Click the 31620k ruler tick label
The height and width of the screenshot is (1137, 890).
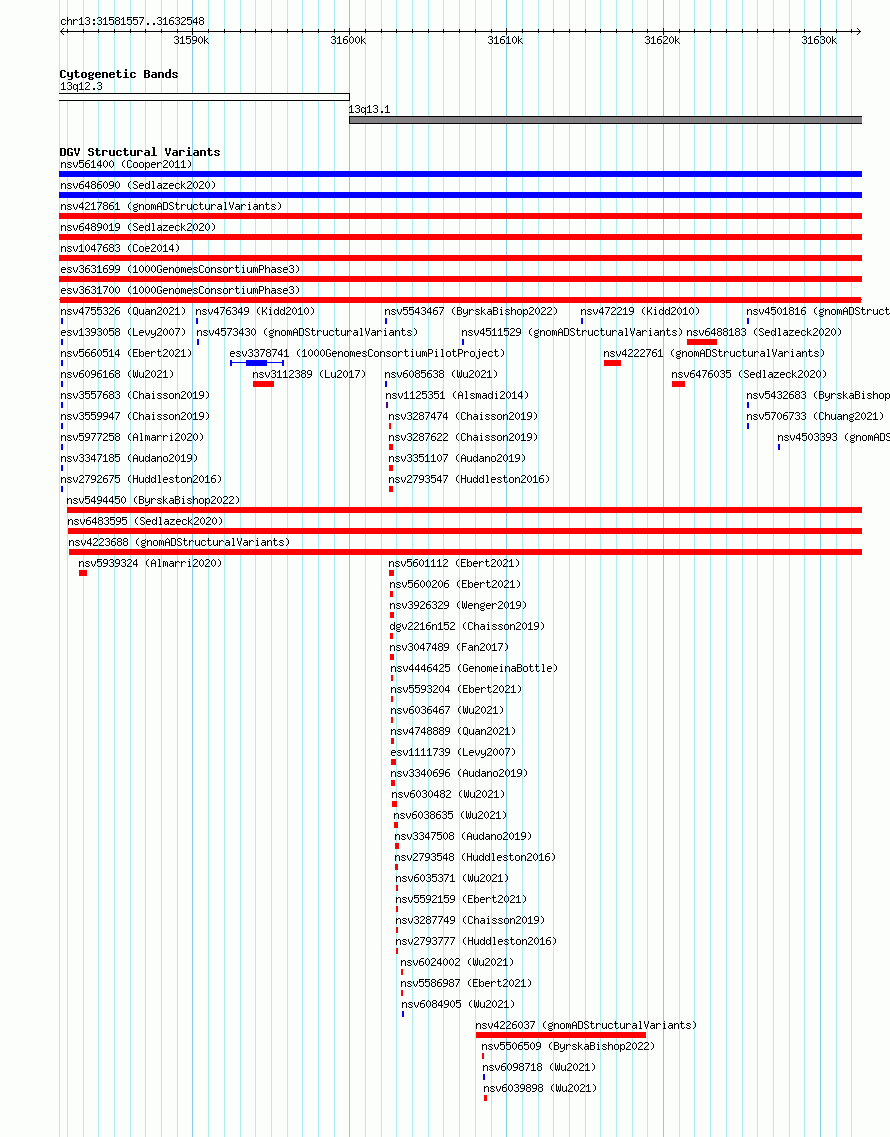click(x=662, y=41)
